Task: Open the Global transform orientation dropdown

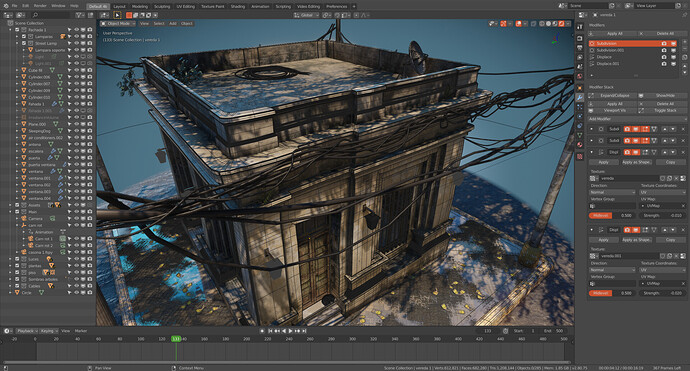Action: 306,15
